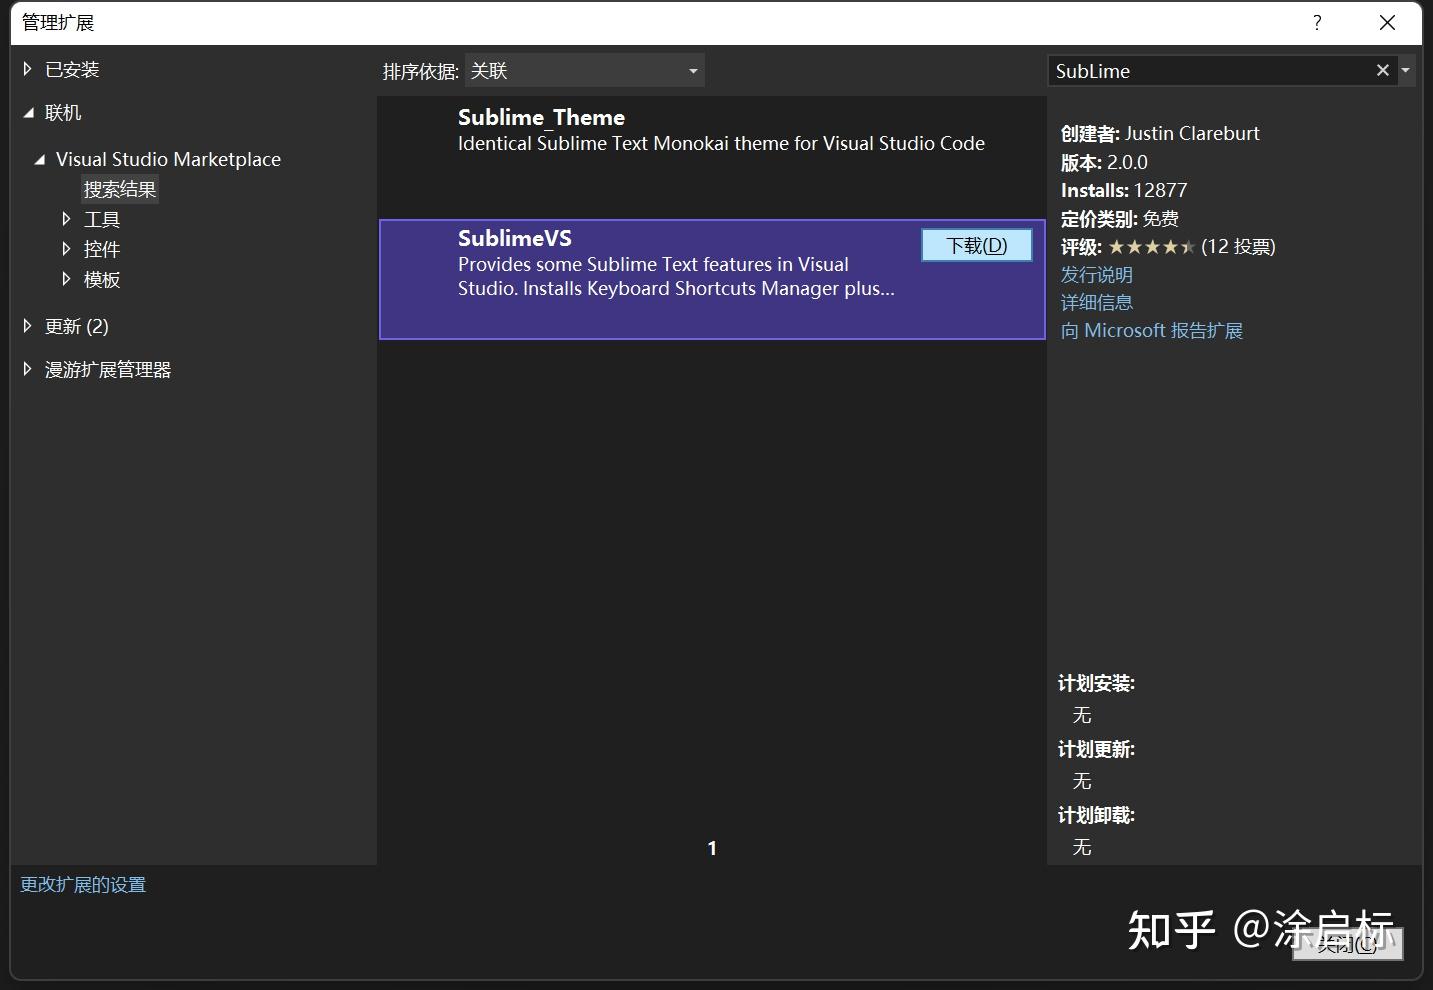
Task: Click the 管理扩展 window title
Action: pos(58,23)
